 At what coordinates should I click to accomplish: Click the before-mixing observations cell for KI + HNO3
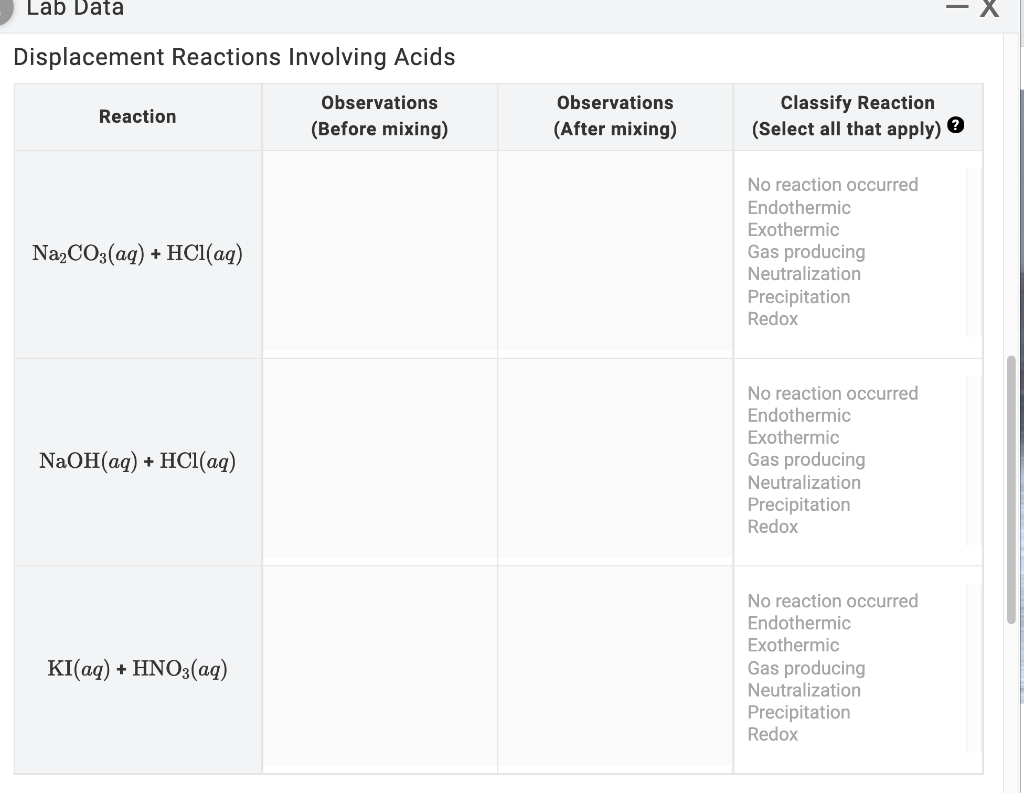(379, 668)
